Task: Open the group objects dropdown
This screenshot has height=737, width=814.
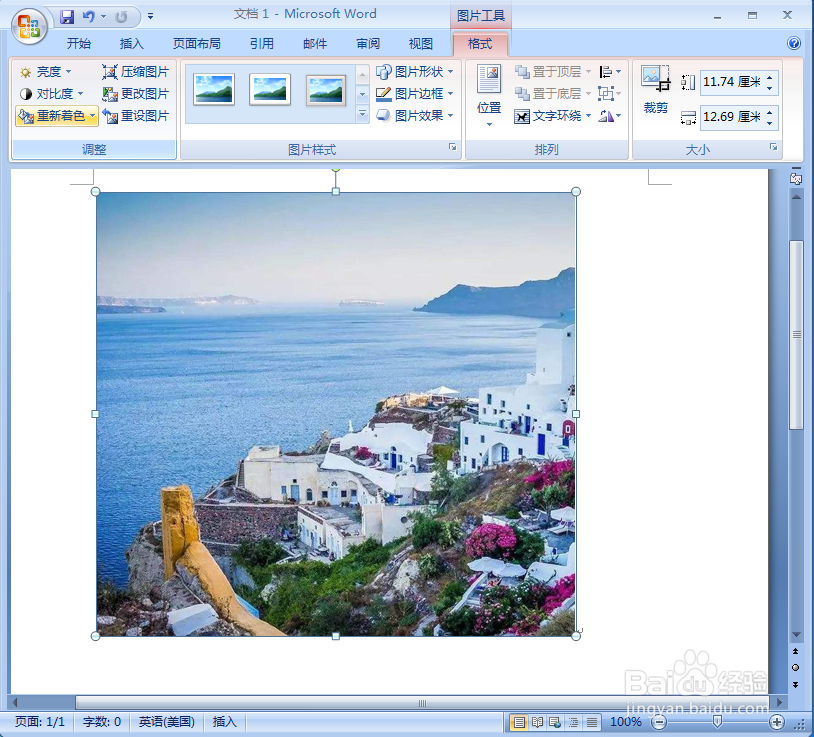Action: (x=609, y=93)
